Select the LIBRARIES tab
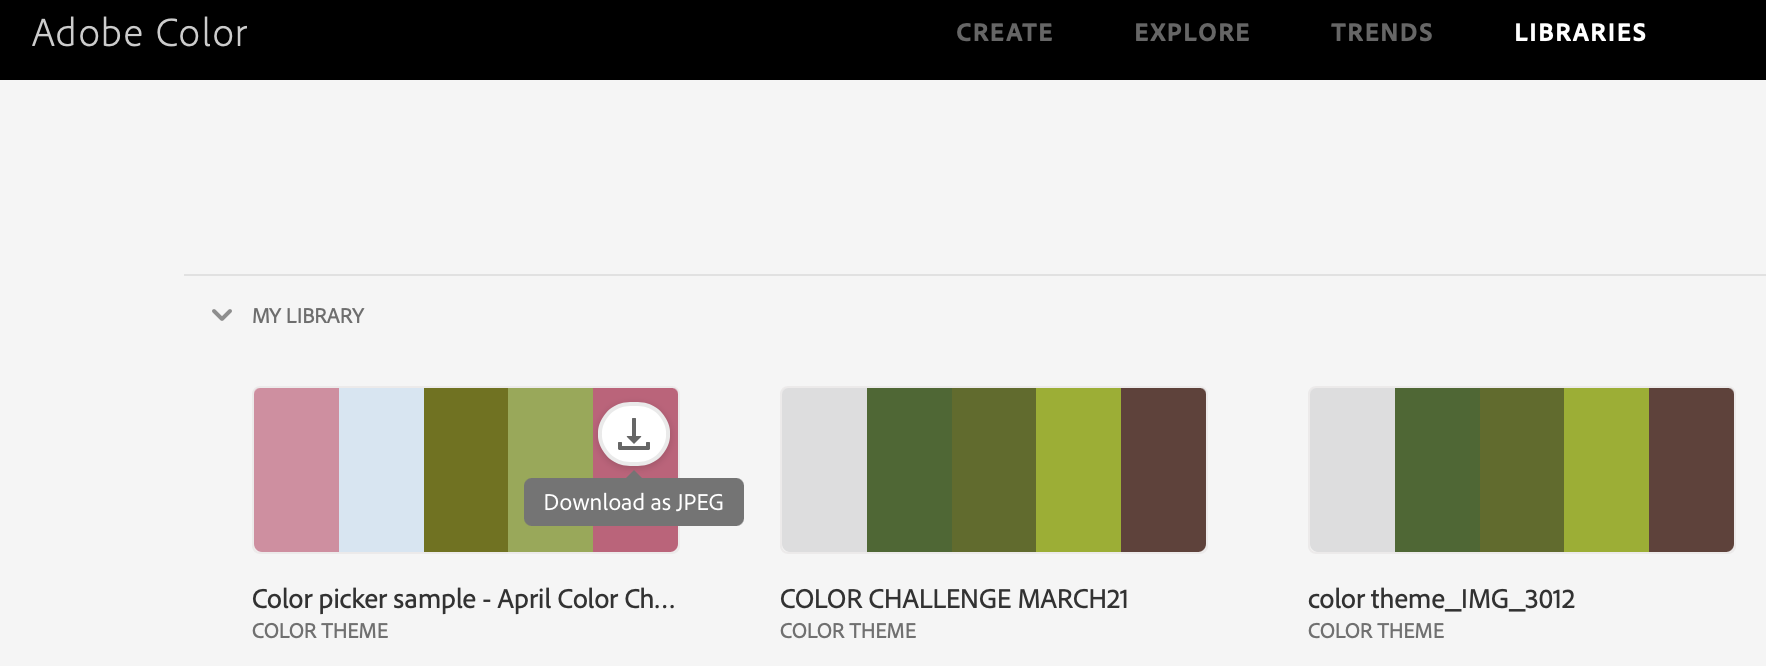The image size is (1766, 666). [1580, 33]
